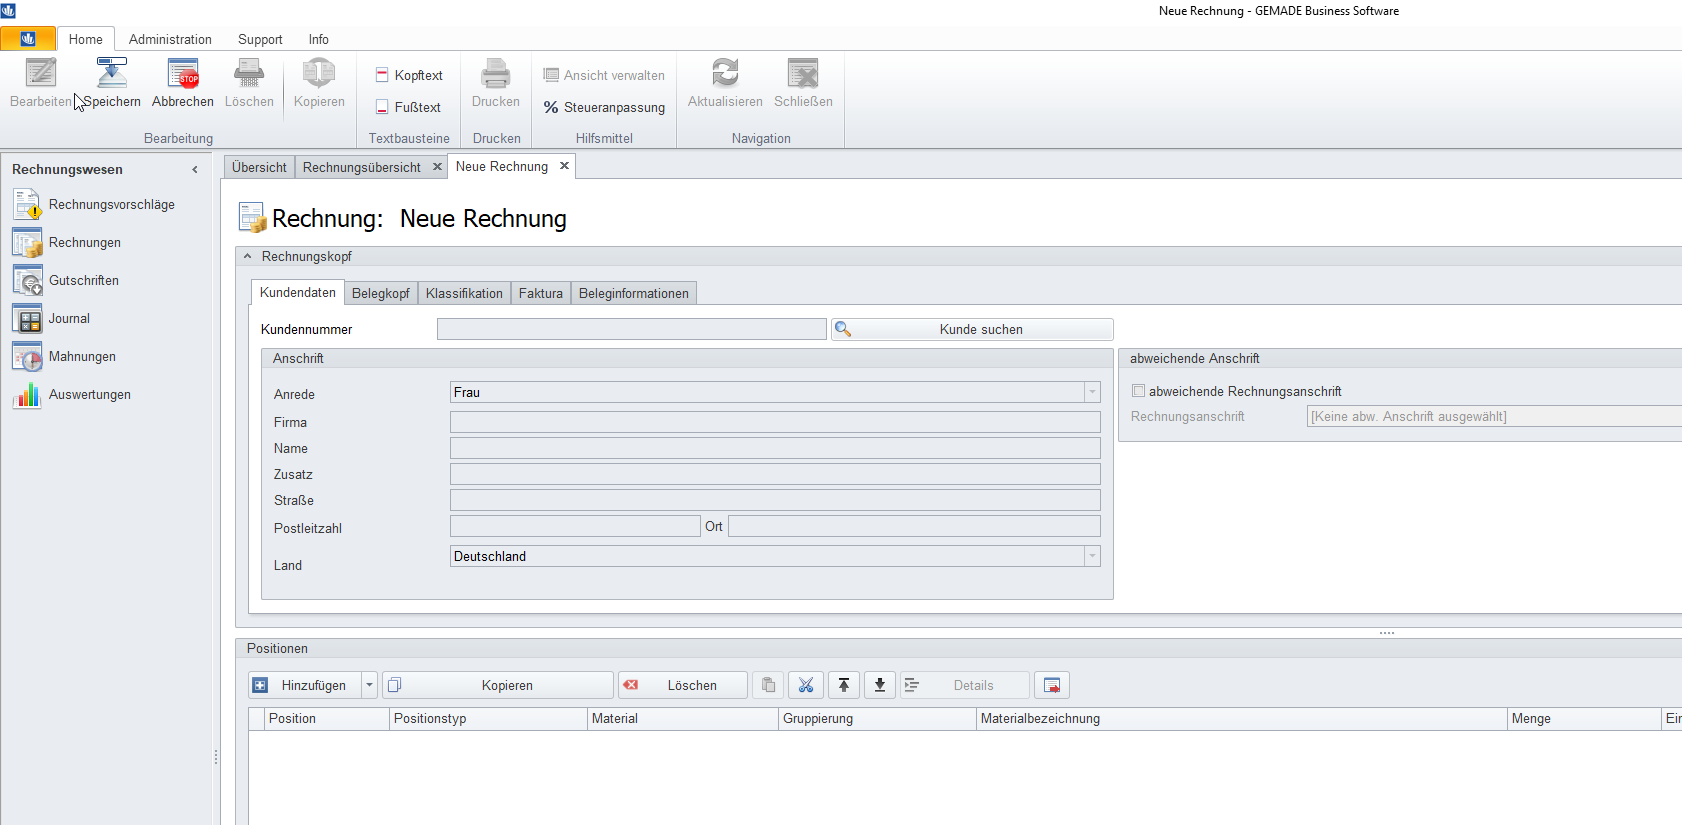Click the Abbrechen stop icon
The height and width of the screenshot is (825, 1682).
(x=183, y=74)
